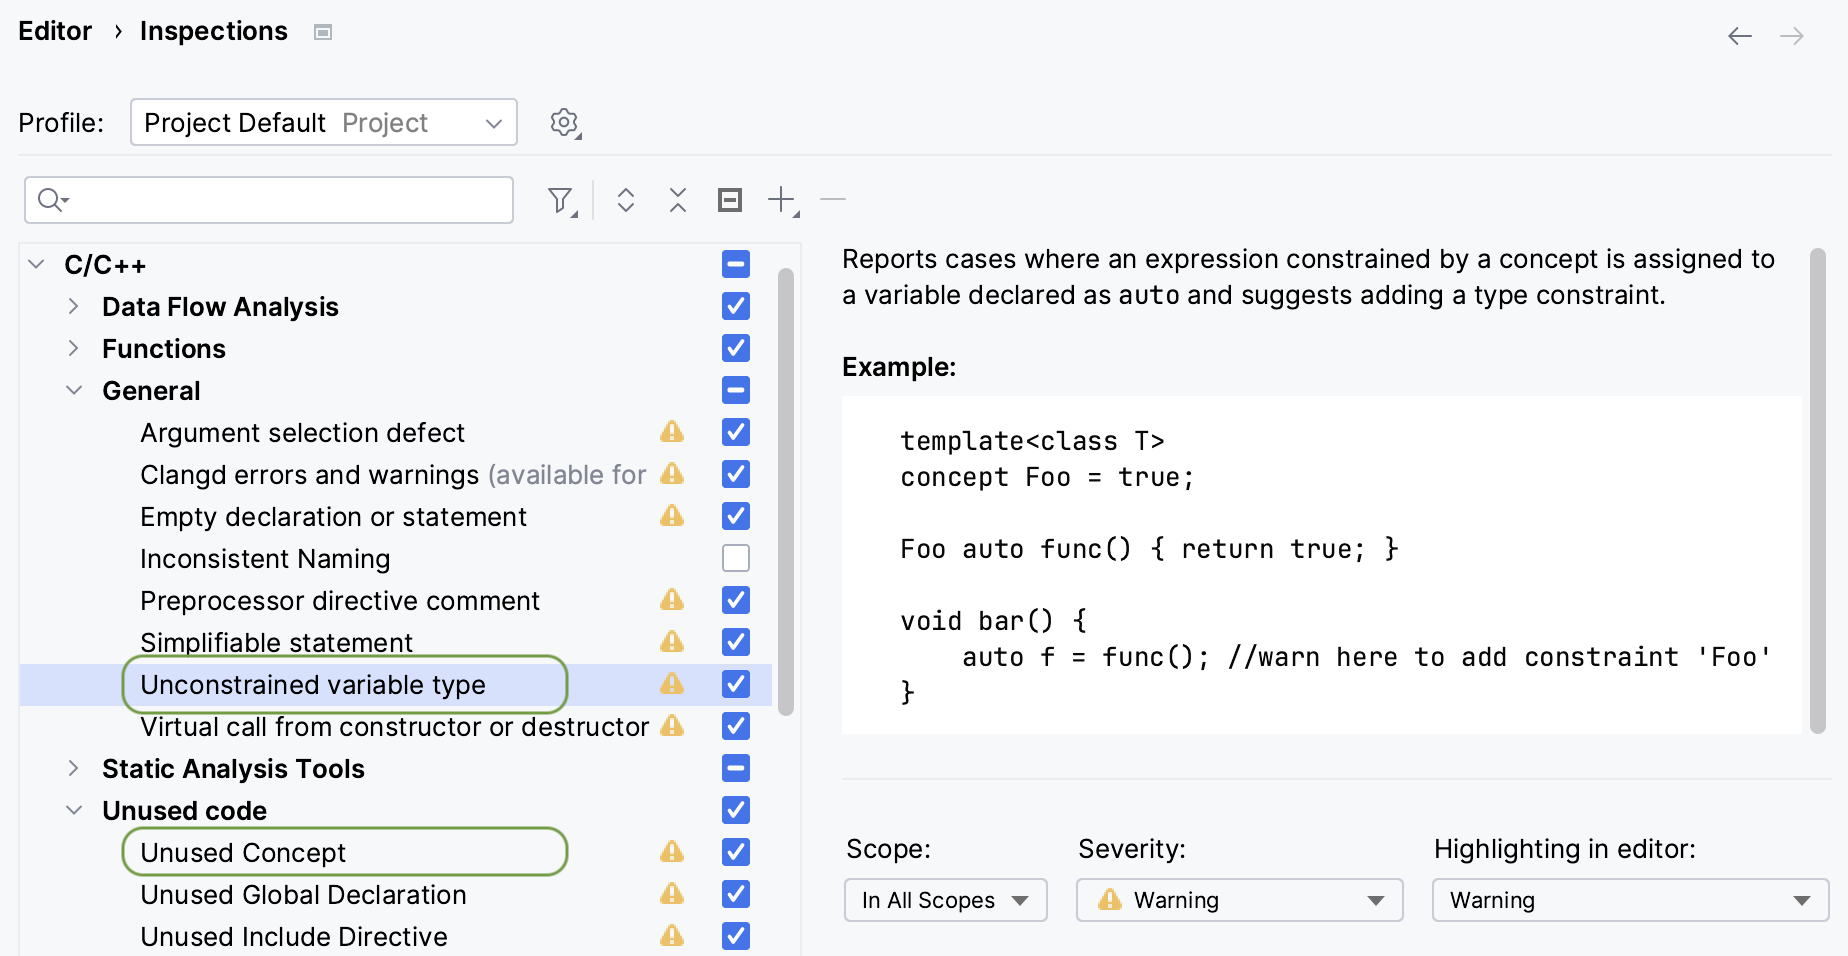Image resolution: width=1848 pixels, height=956 pixels.
Task: Select the Simplifiable statement inspection
Action: (276, 642)
